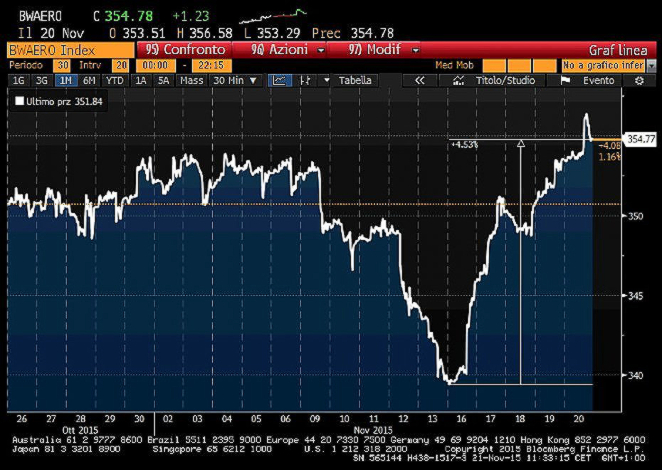
Task: Select the 1M period range
Action: pyautogui.click(x=65, y=80)
